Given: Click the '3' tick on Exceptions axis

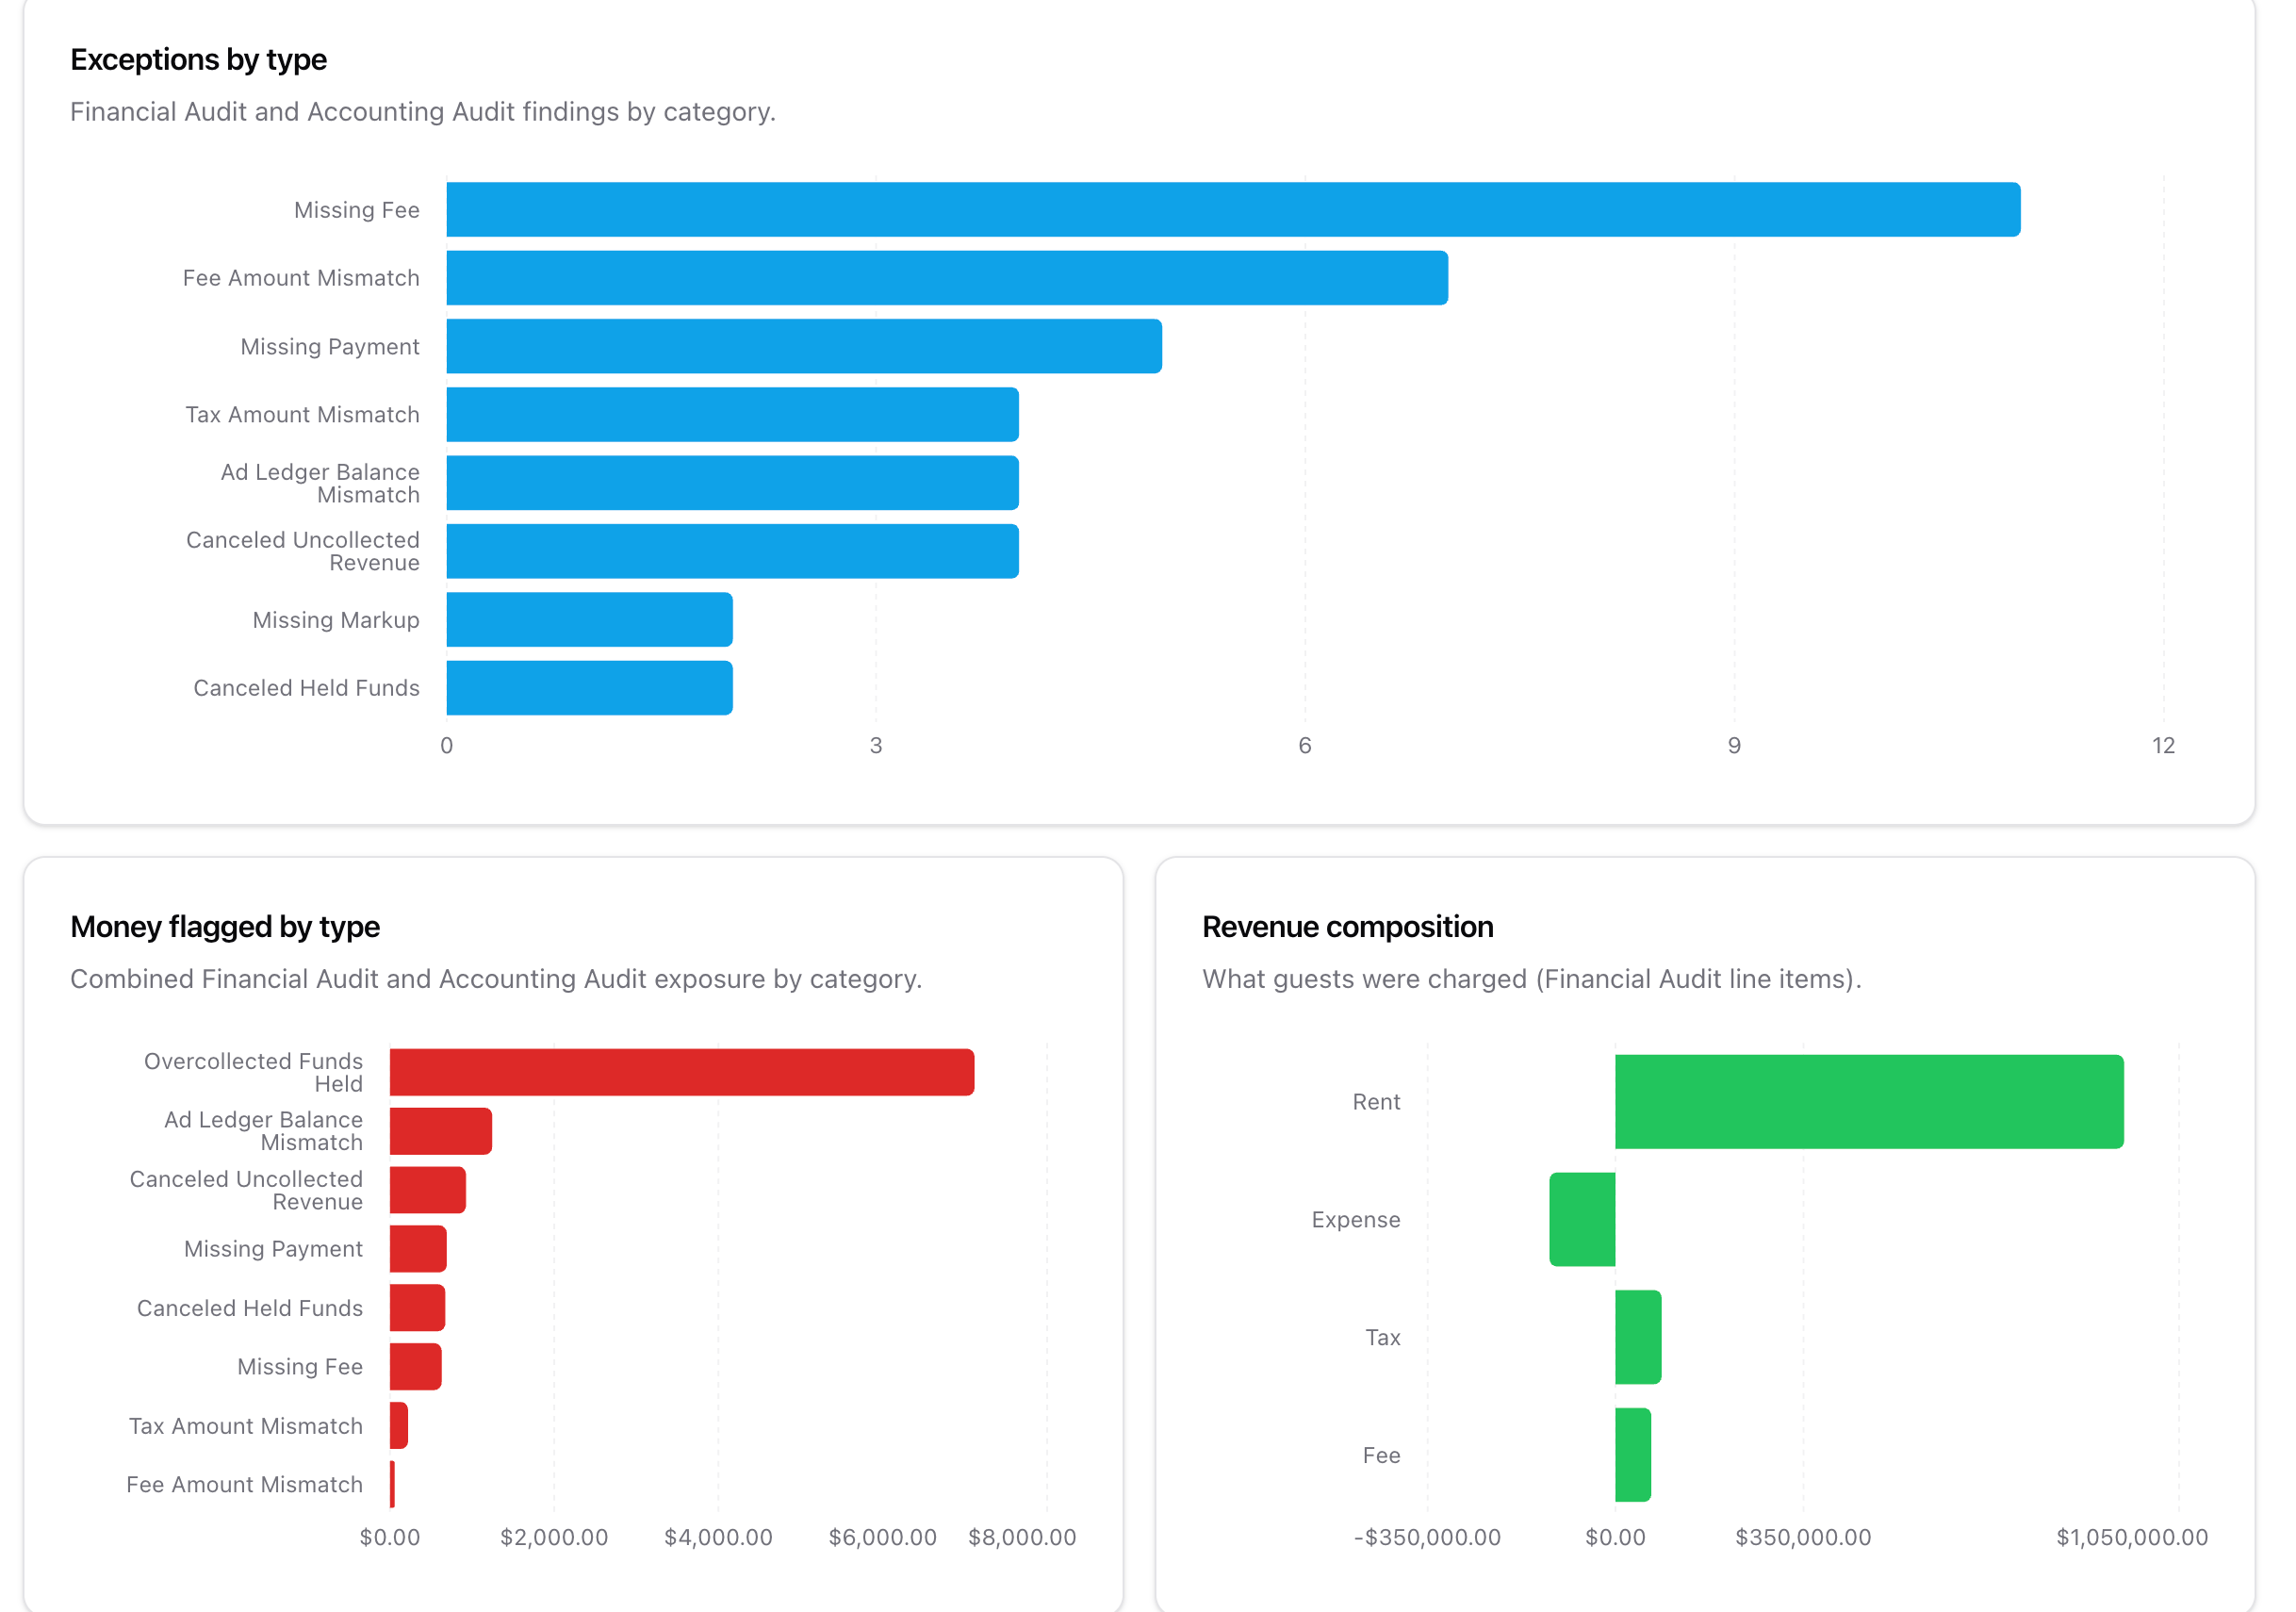Looking at the screenshot, I should [876, 746].
